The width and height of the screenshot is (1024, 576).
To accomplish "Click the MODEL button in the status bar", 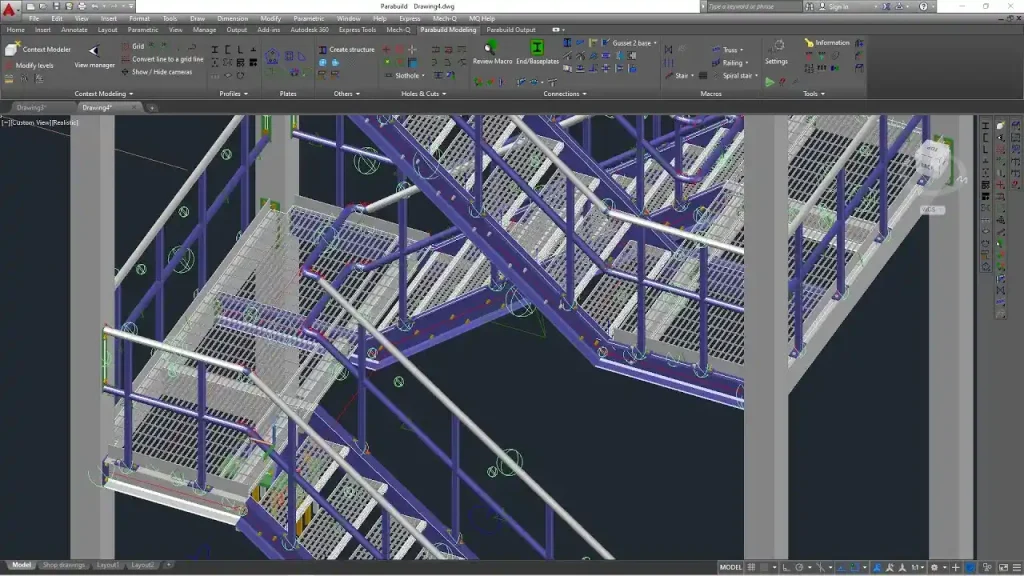I will coord(730,567).
